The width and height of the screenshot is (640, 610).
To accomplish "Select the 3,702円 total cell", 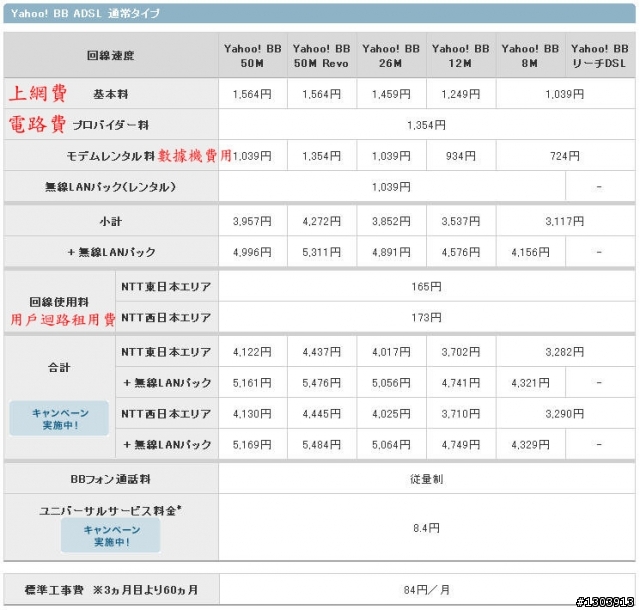I will pyautogui.click(x=461, y=352).
